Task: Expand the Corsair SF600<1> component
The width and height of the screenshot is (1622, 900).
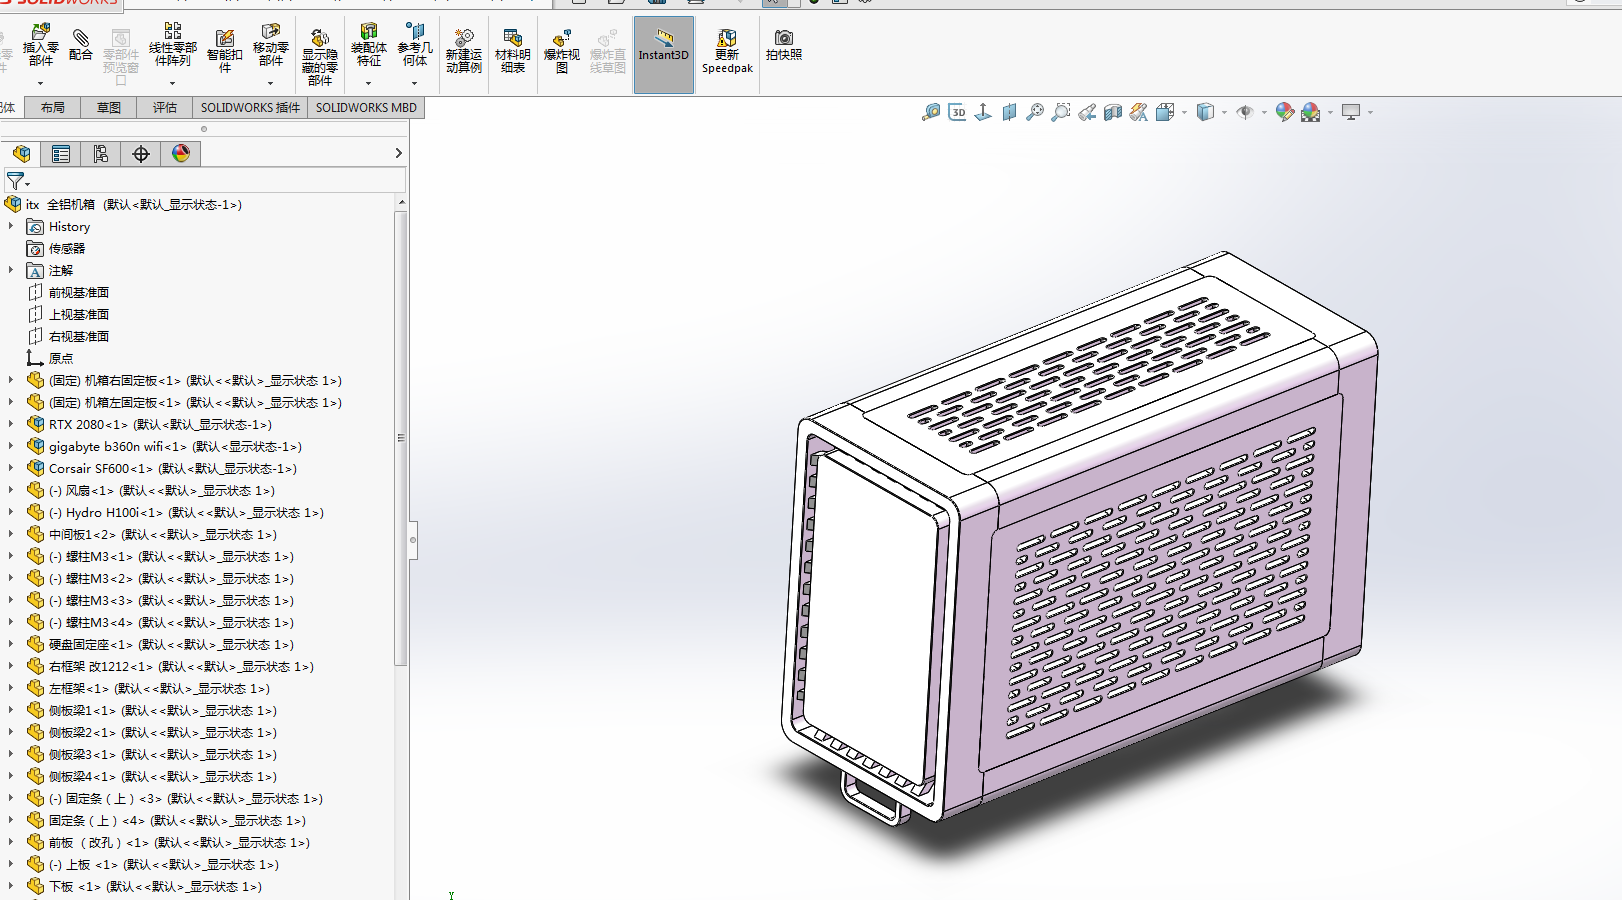Action: pos(11,468)
